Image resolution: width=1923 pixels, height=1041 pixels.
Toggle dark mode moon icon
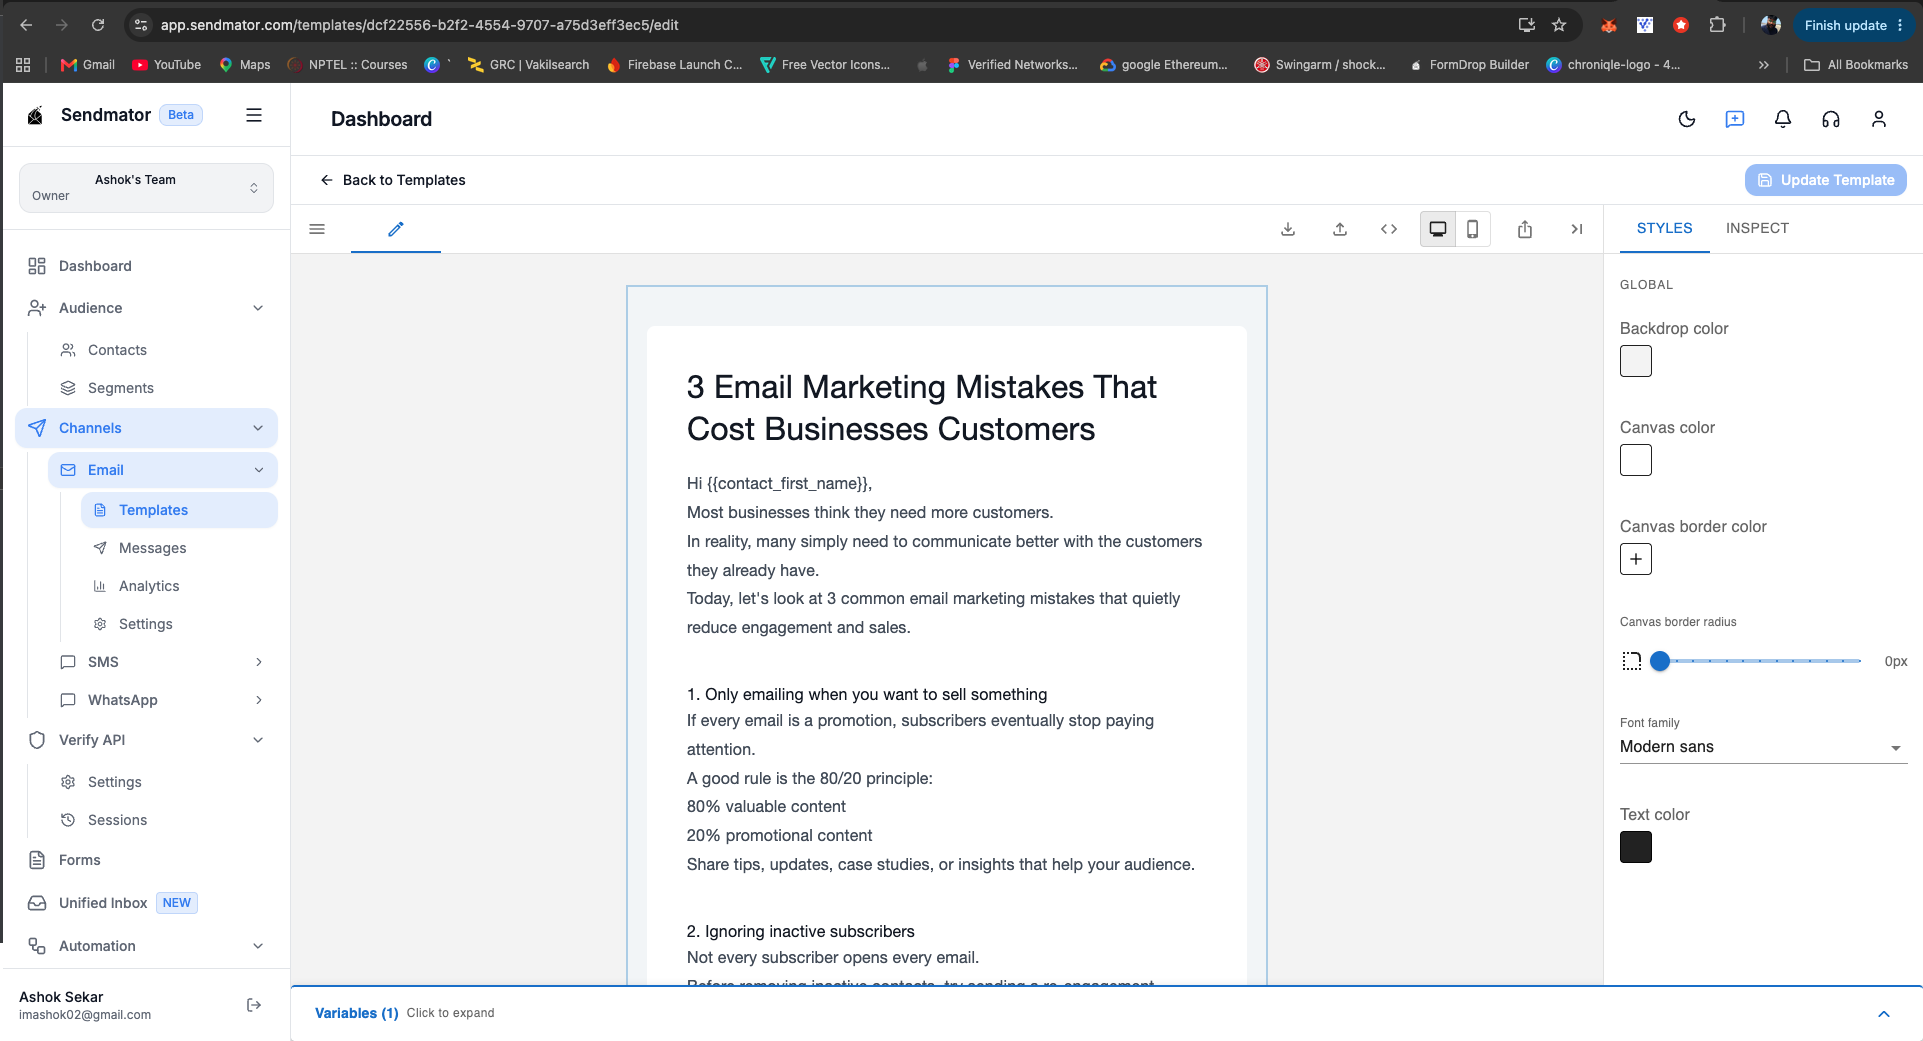click(x=1687, y=119)
